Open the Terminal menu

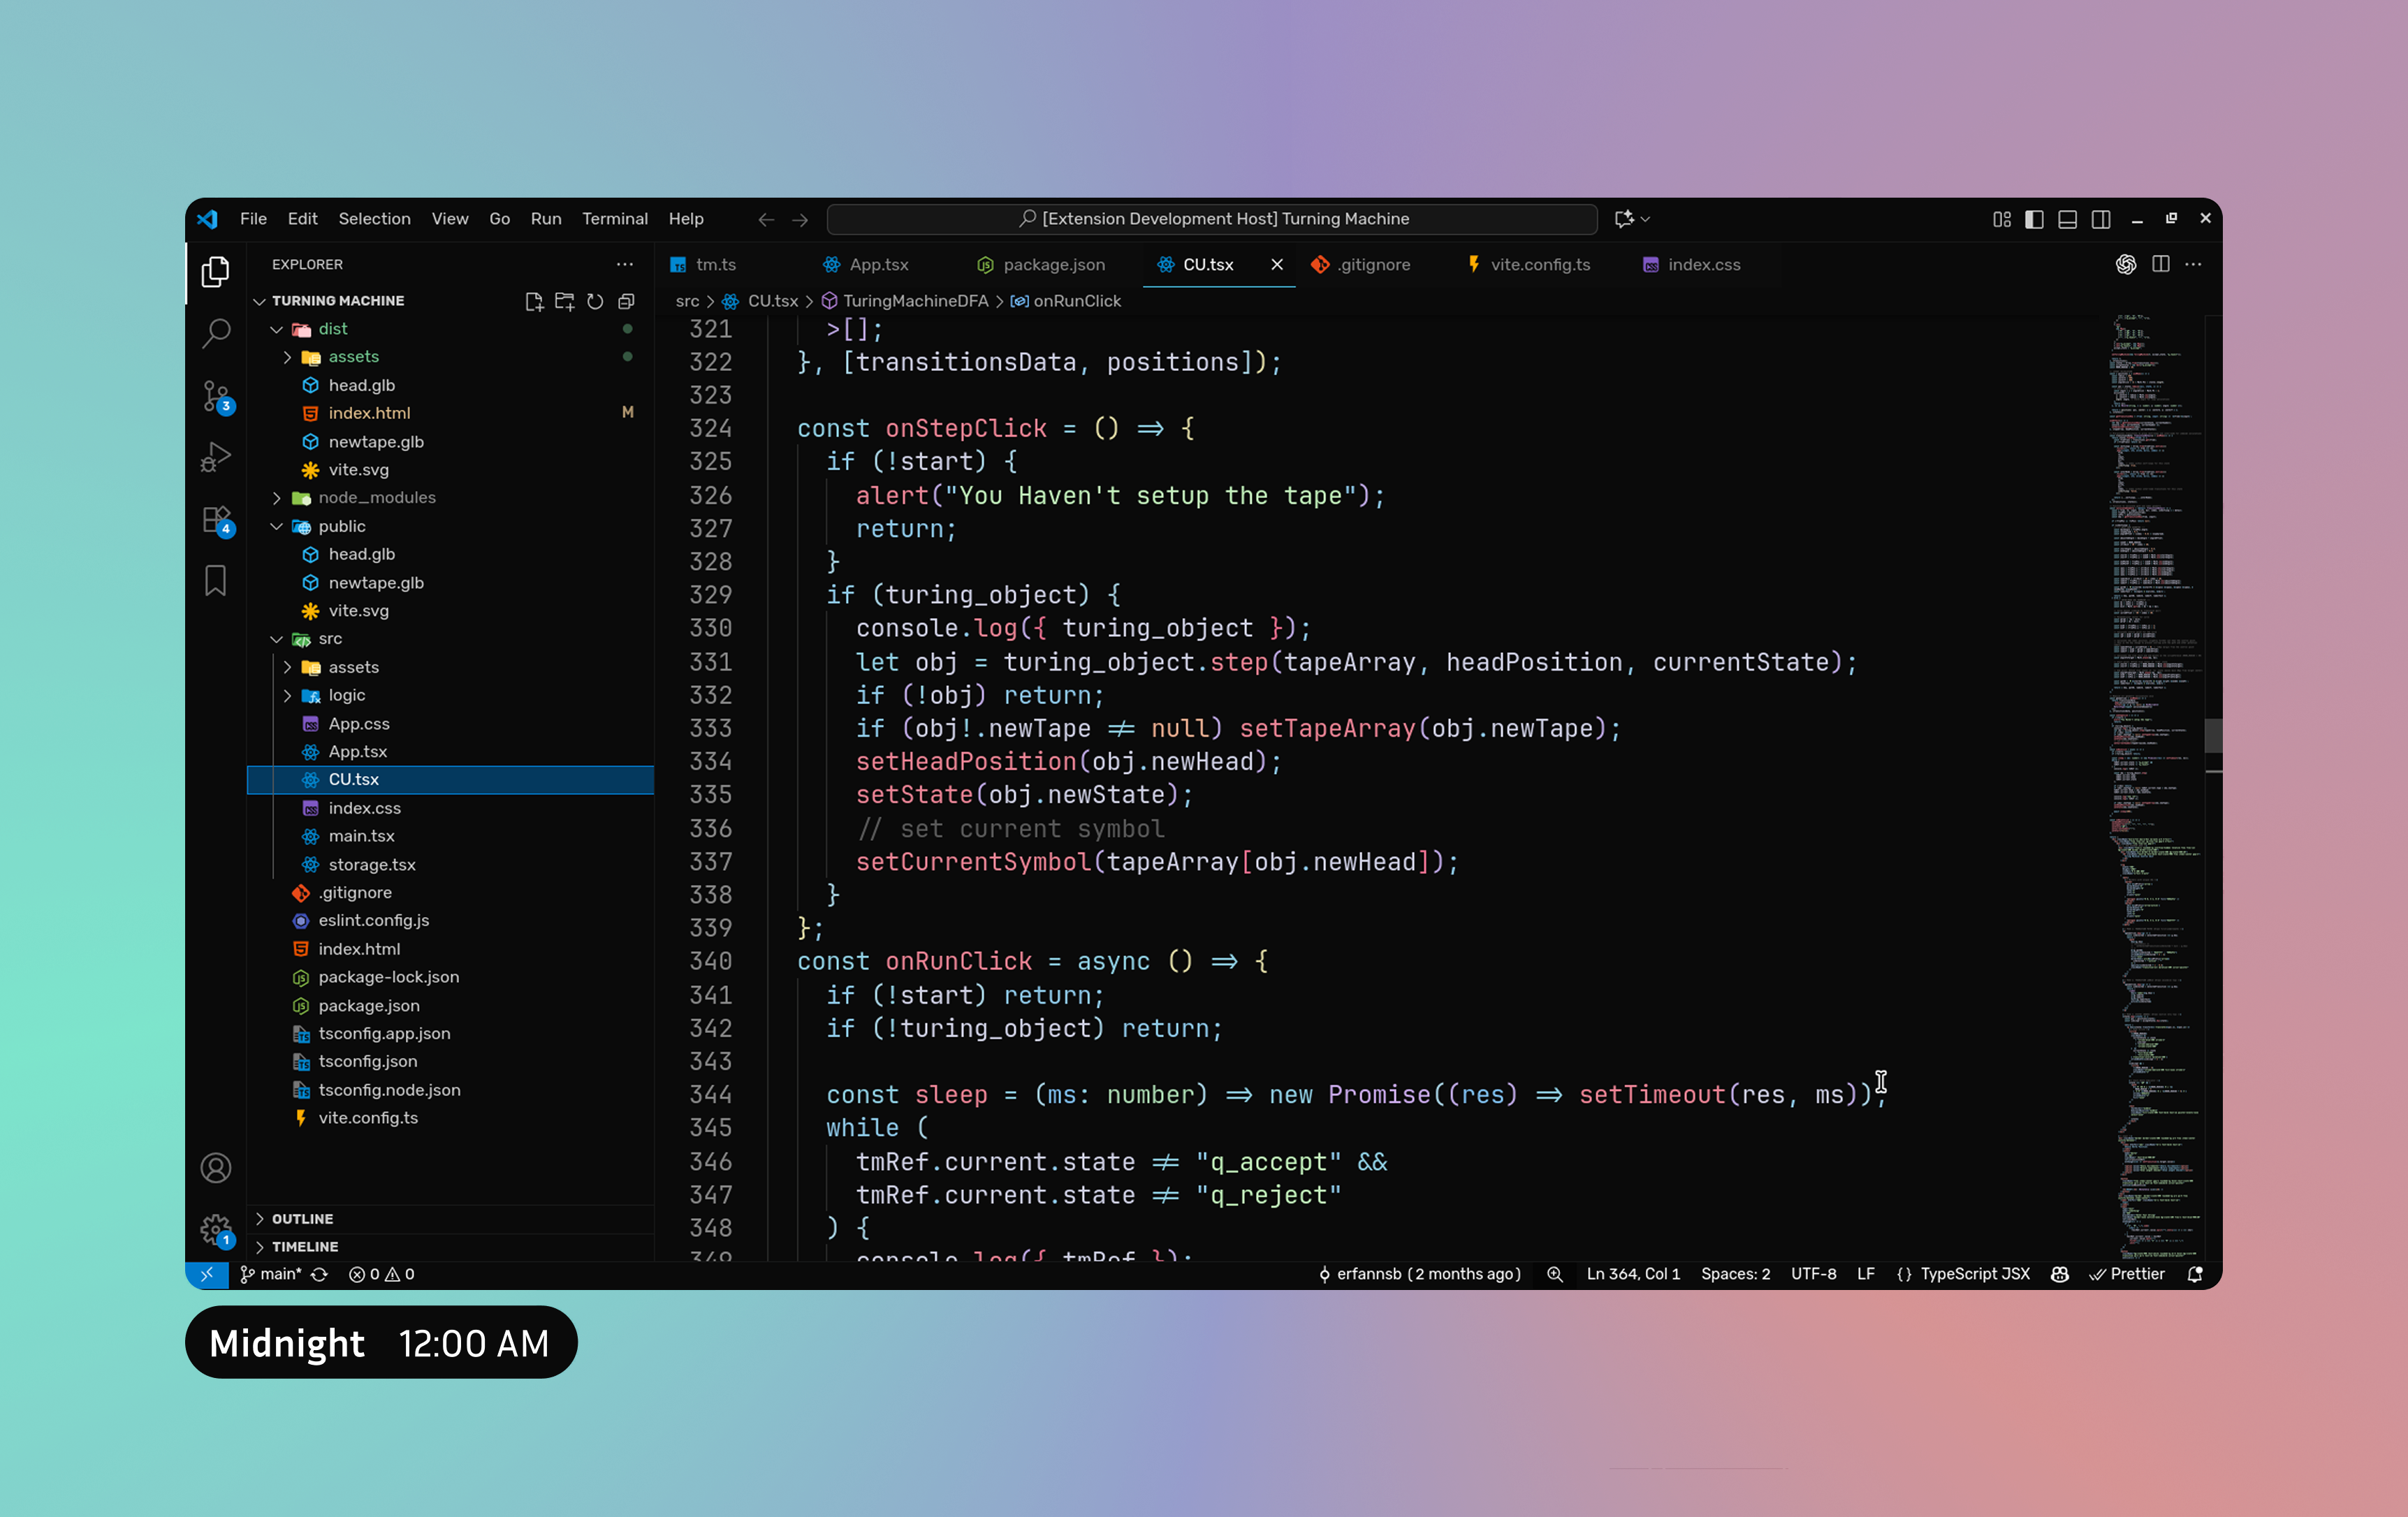click(615, 218)
